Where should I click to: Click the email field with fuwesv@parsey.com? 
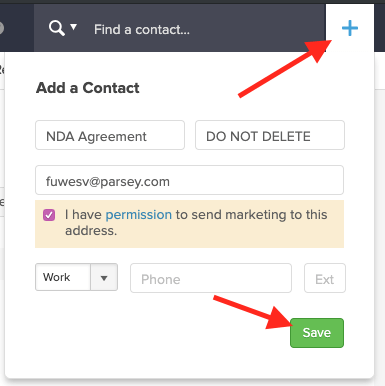coord(189,180)
